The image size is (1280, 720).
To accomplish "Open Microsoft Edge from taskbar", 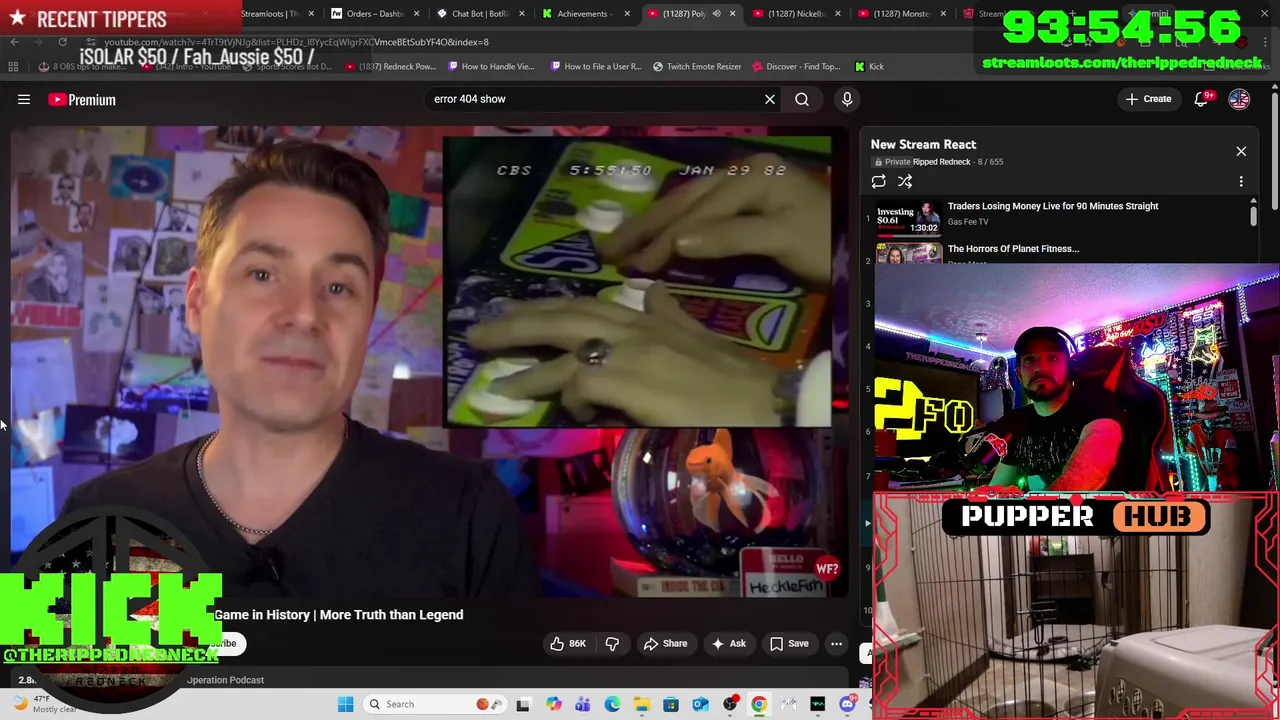I will 612,704.
